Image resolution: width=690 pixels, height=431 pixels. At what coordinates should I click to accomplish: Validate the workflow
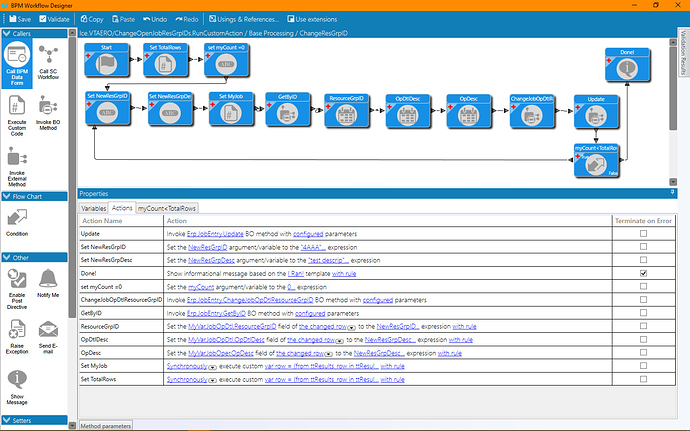[54, 19]
